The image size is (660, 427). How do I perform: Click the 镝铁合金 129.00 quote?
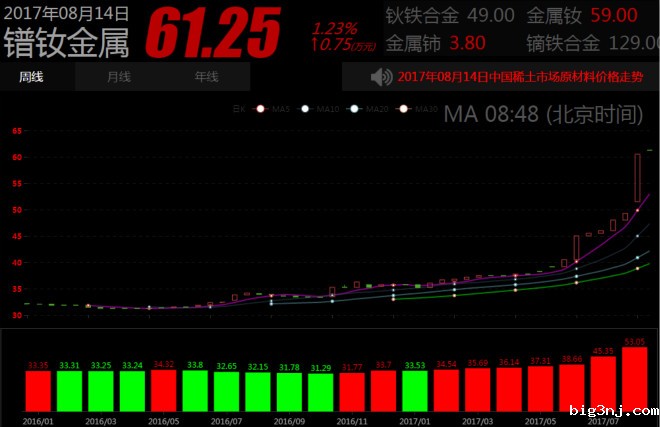click(589, 43)
